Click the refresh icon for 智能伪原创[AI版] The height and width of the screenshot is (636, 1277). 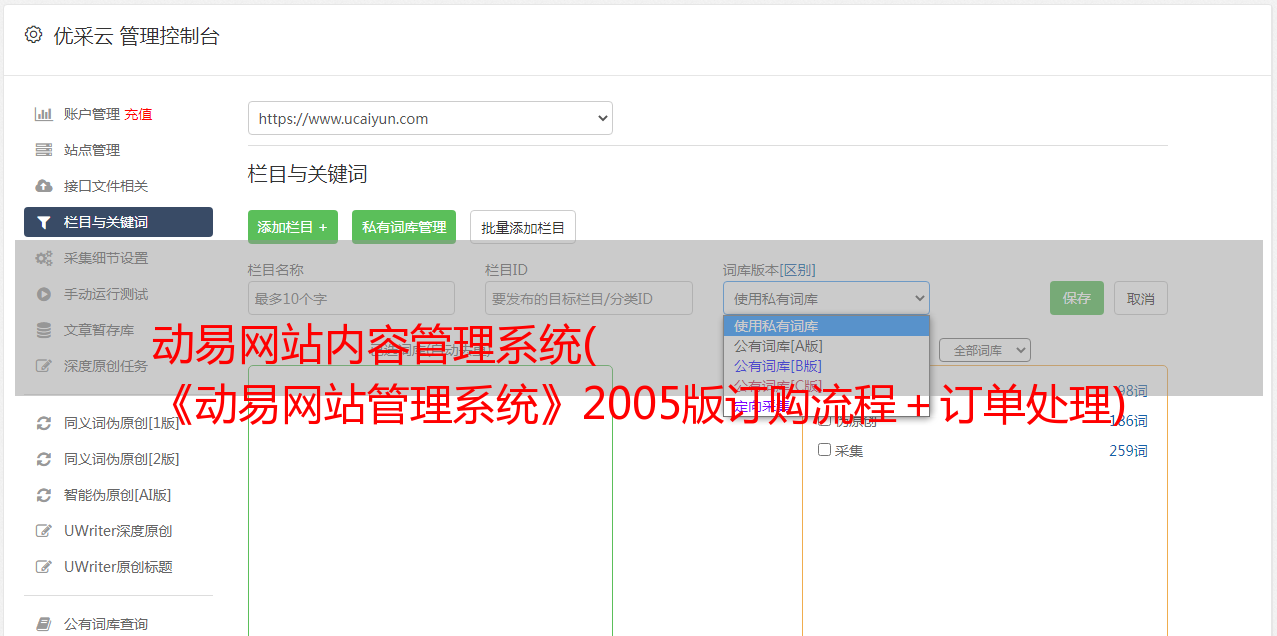(x=43, y=495)
